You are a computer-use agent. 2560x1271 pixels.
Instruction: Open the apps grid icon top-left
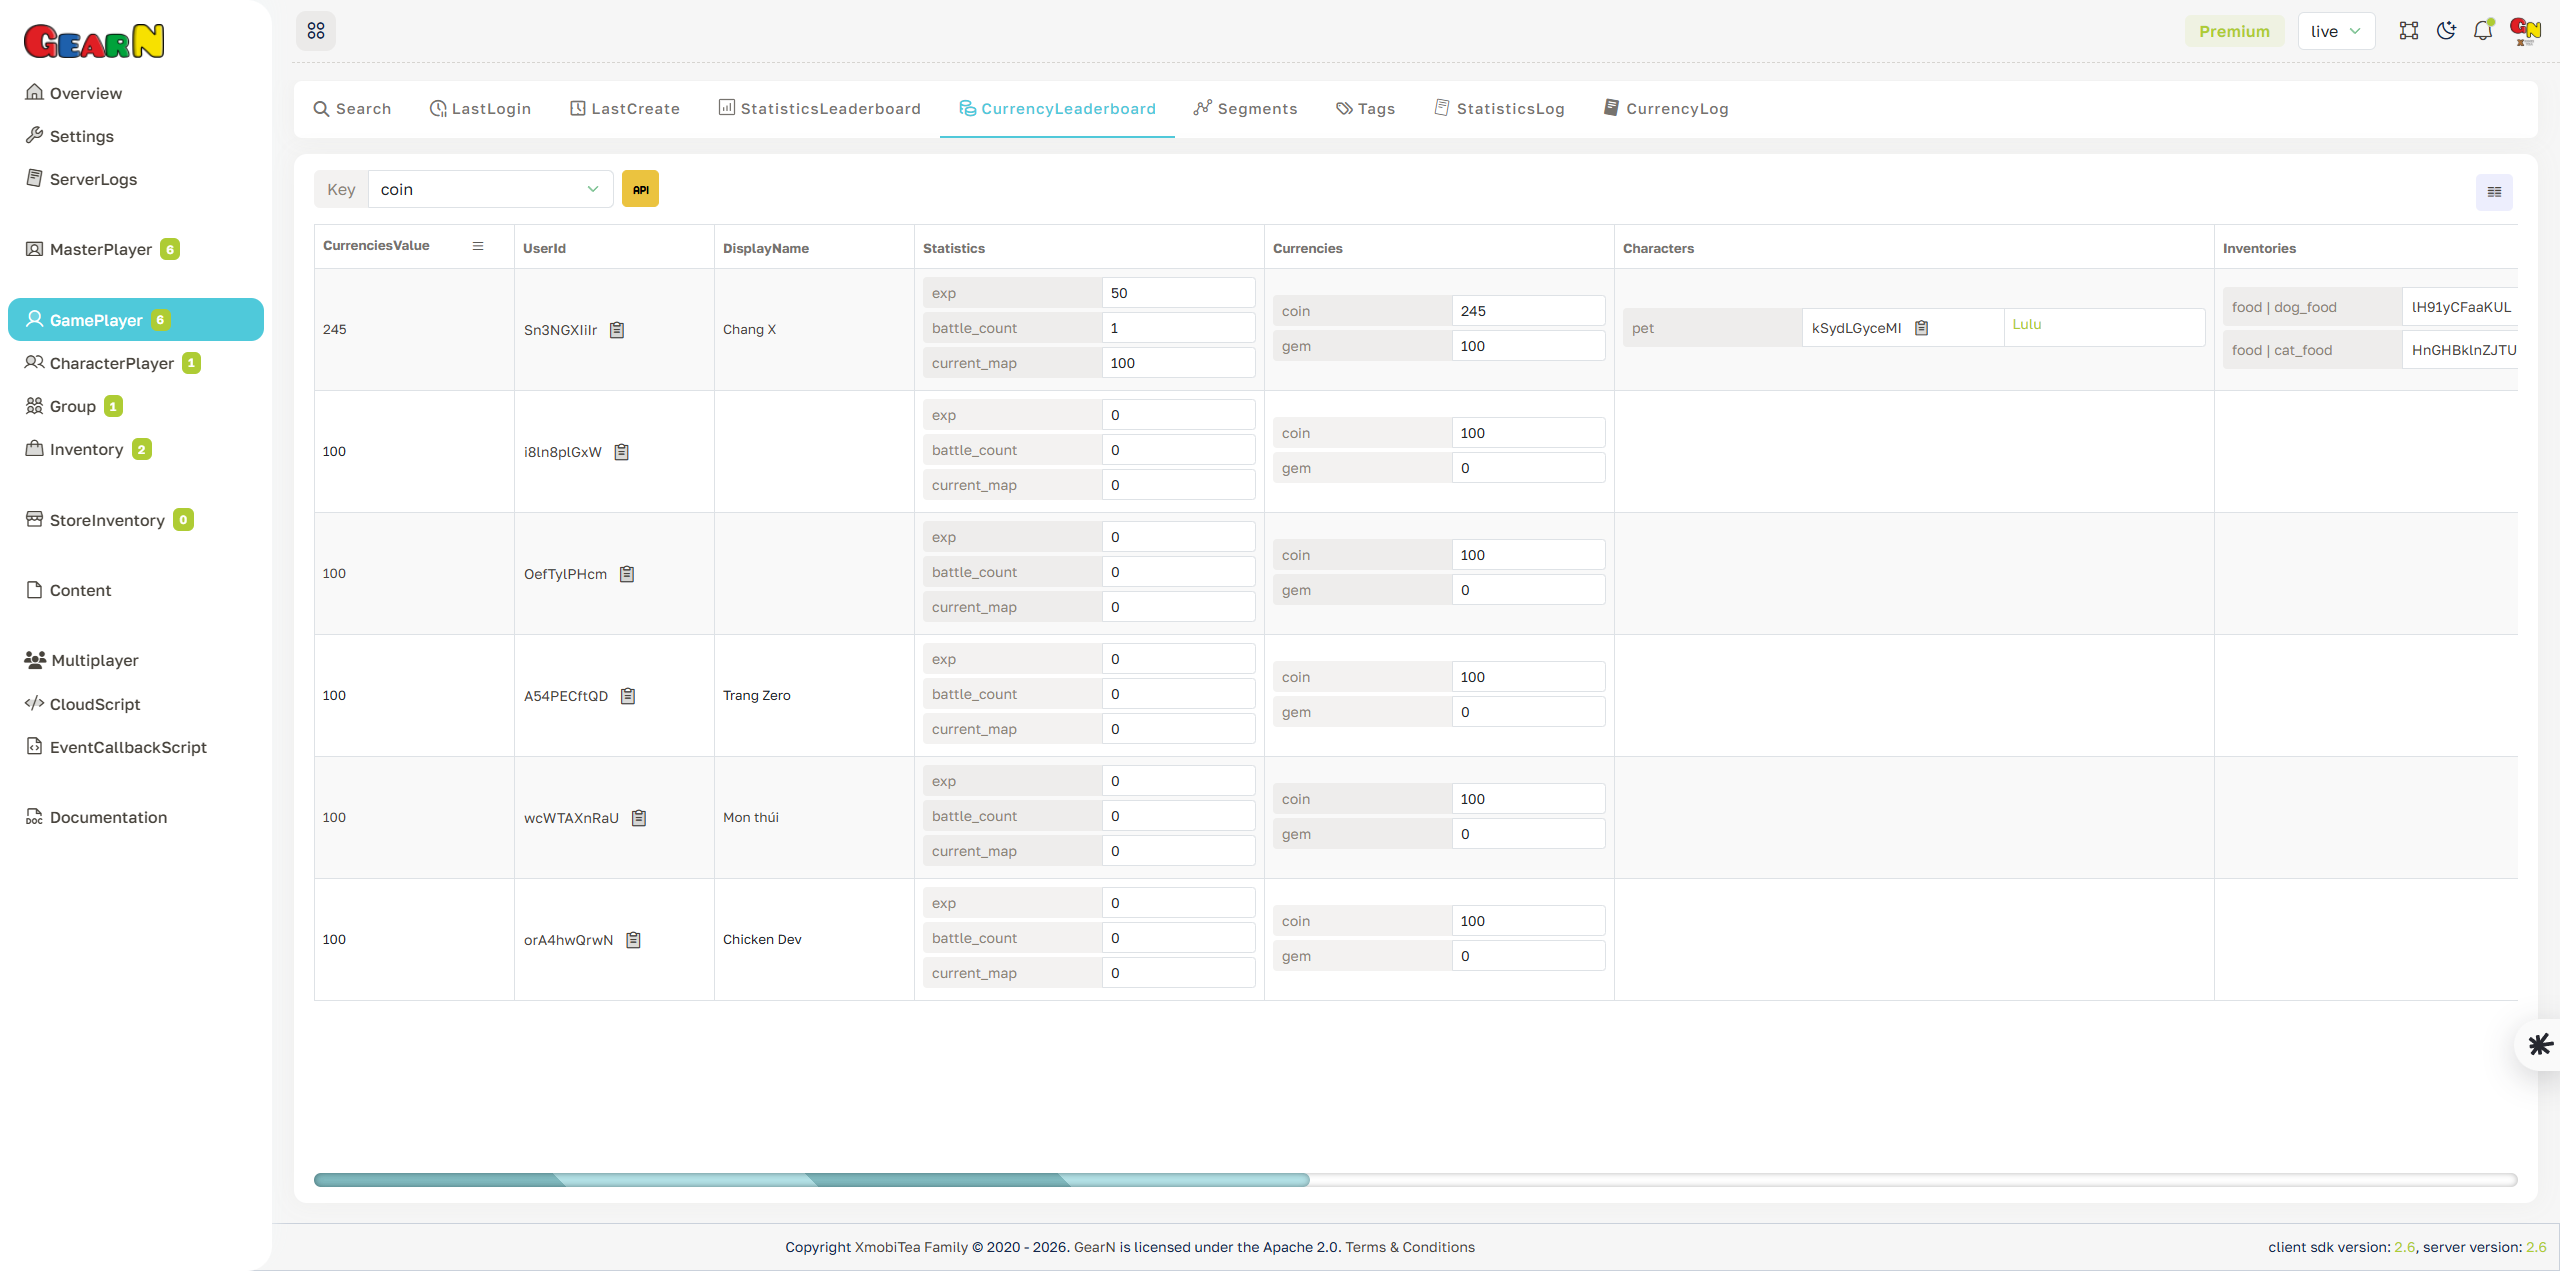point(316,30)
